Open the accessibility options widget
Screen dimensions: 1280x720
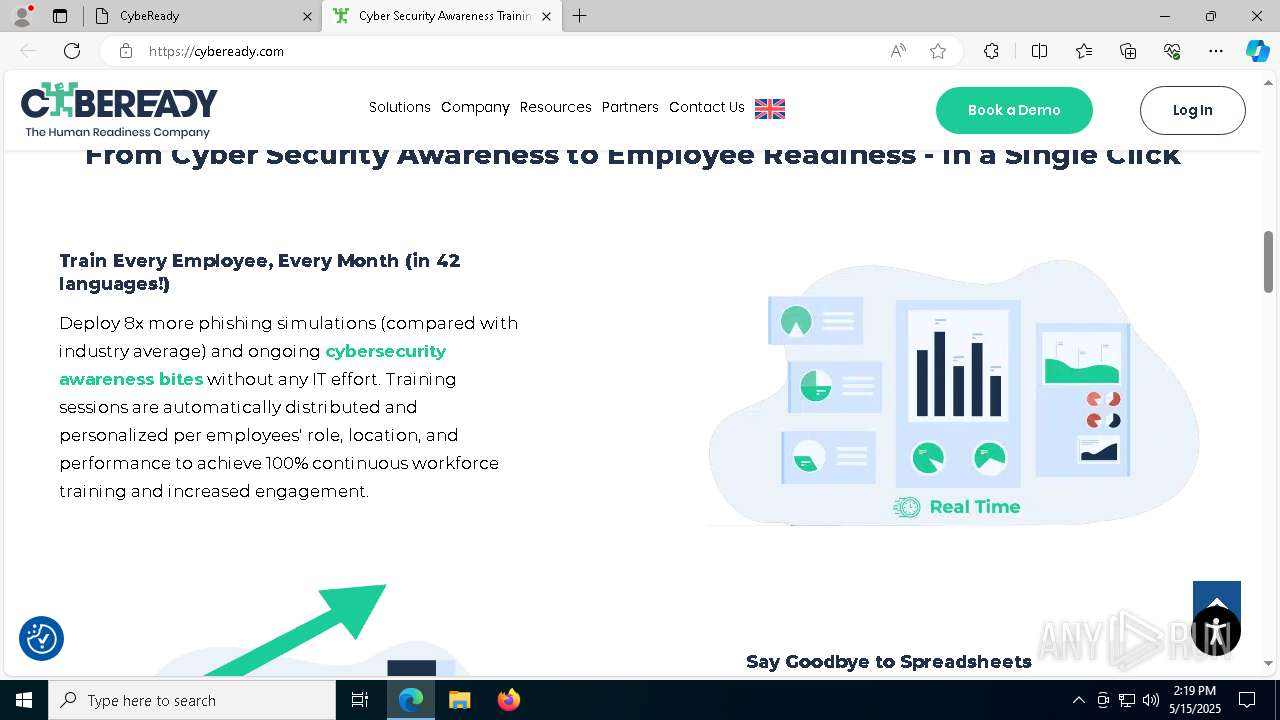[1216, 631]
